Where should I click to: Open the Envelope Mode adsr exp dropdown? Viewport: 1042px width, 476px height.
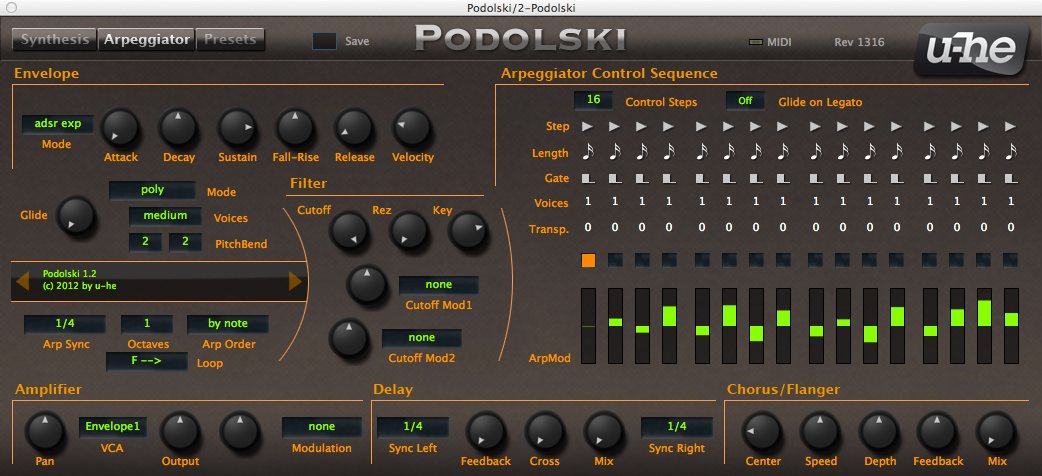[x=57, y=125]
